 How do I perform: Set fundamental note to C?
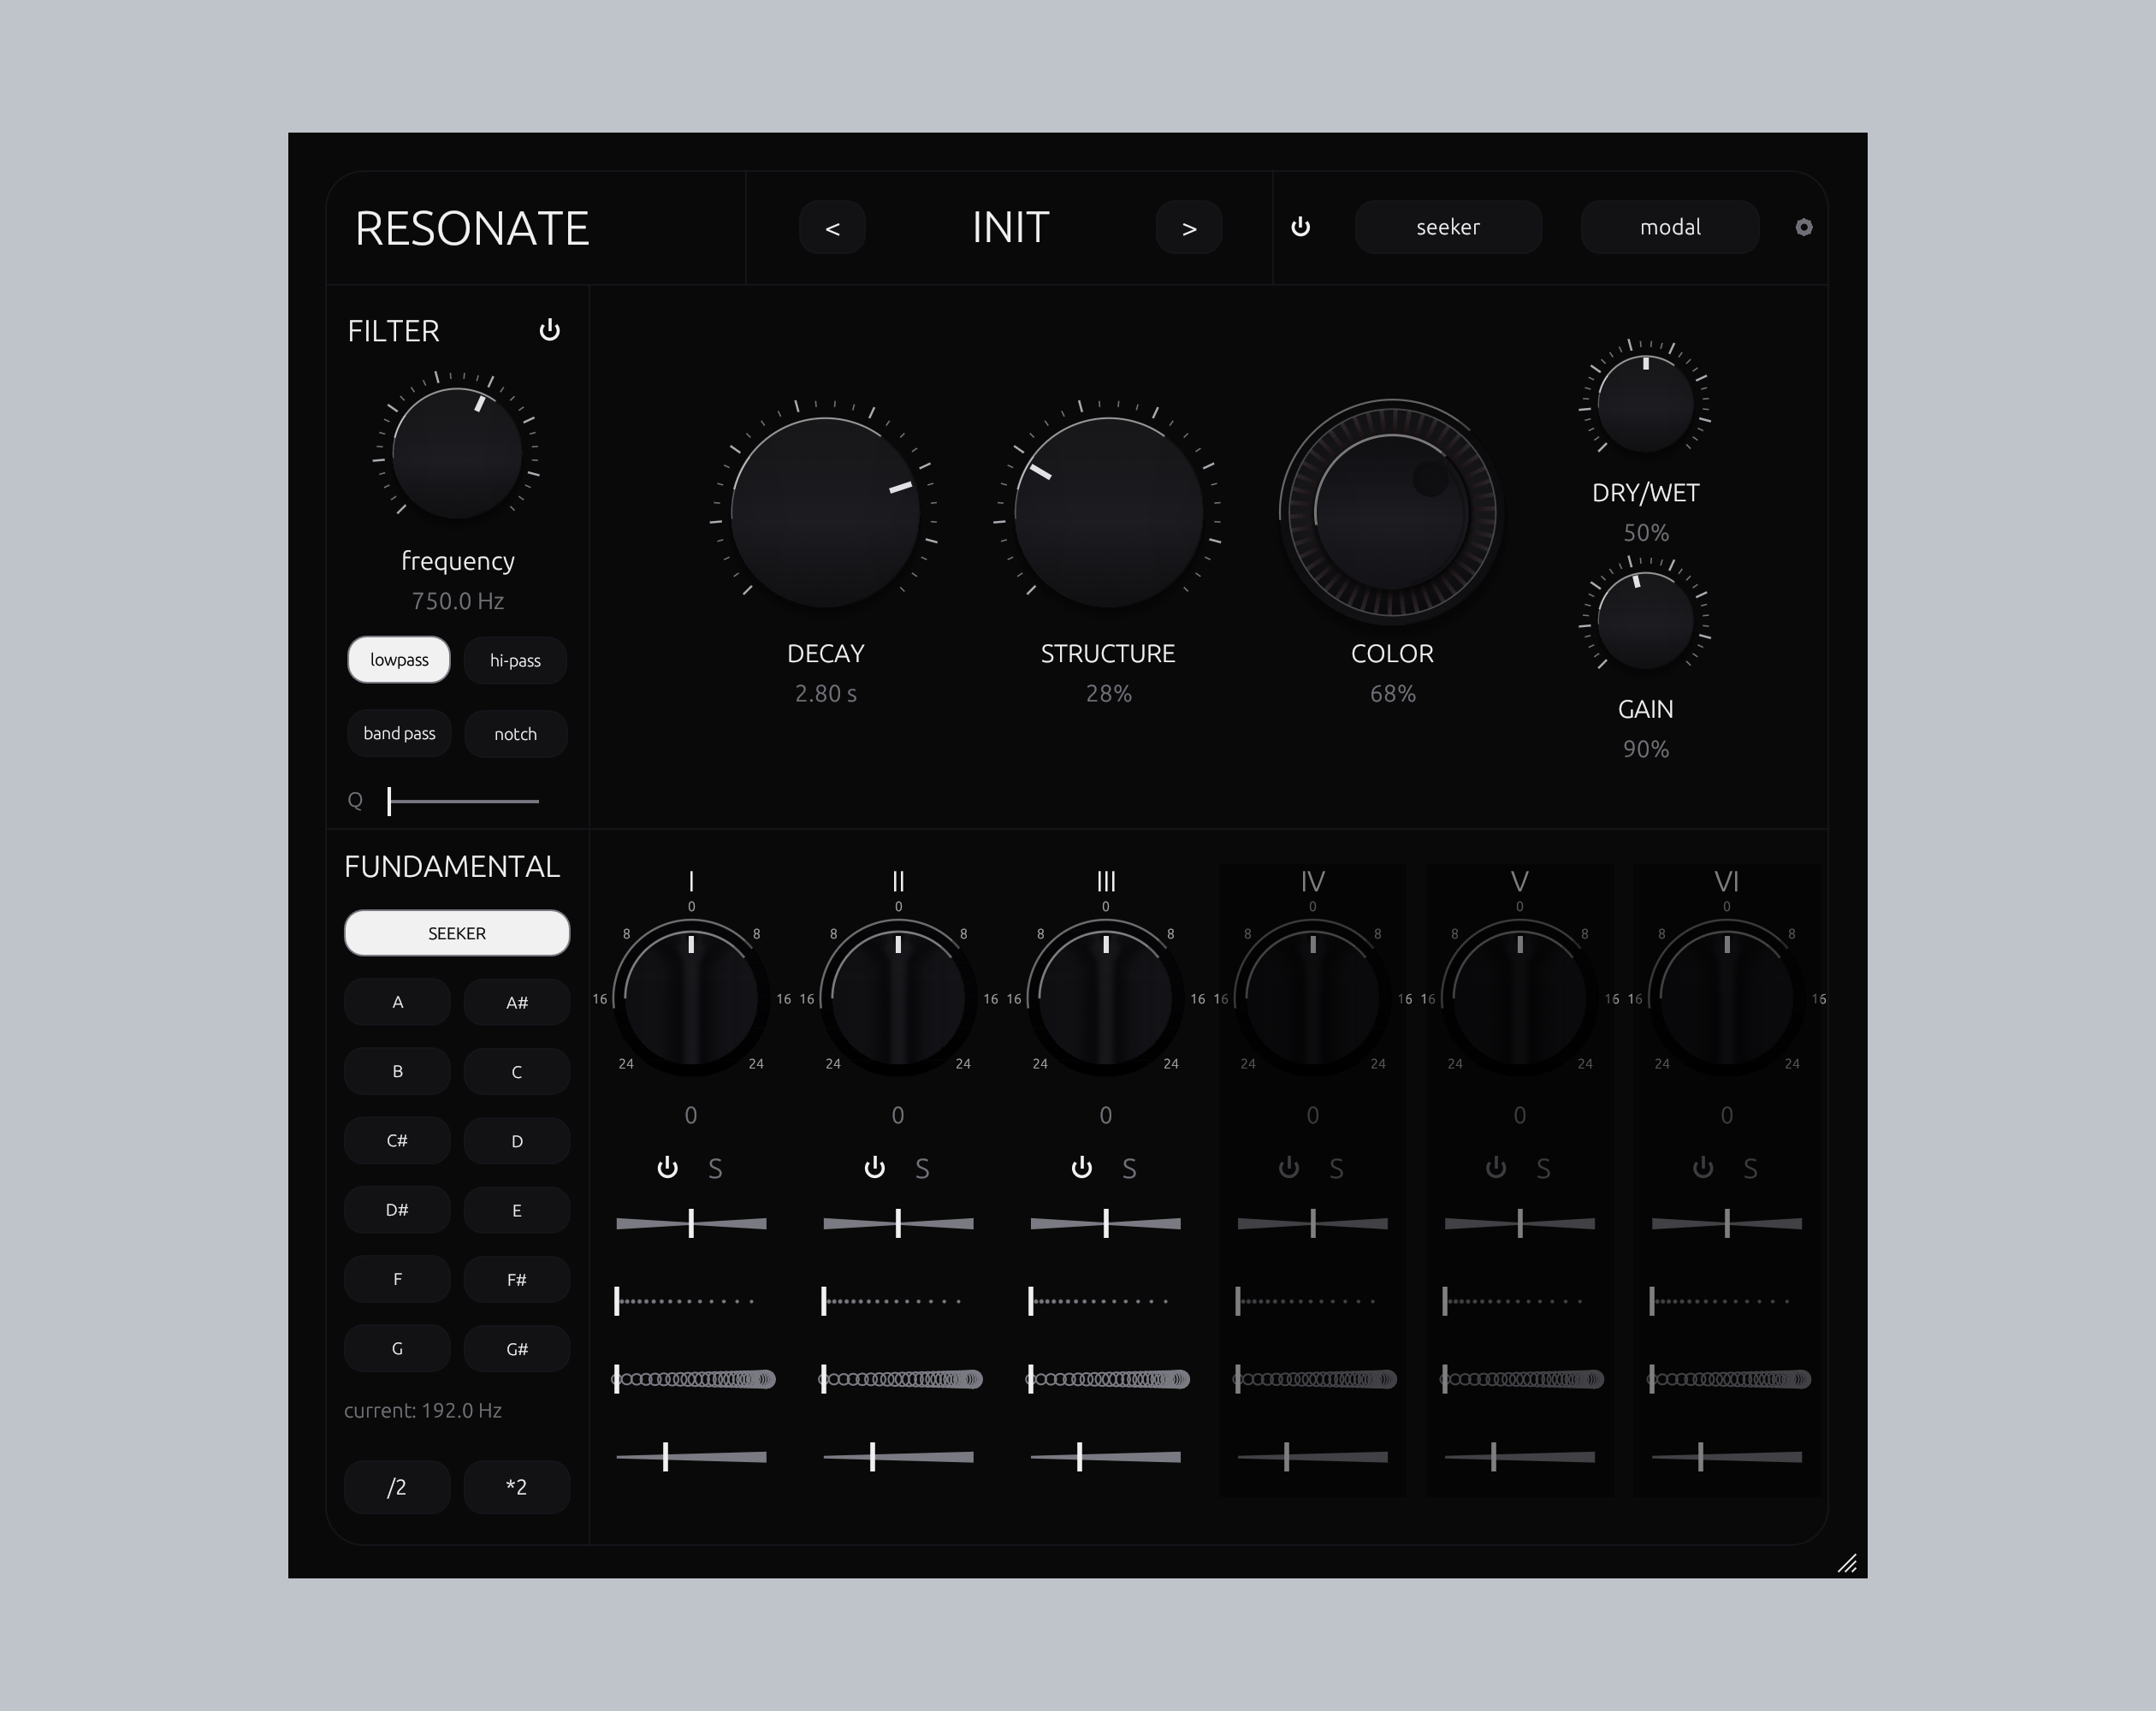(x=517, y=1071)
